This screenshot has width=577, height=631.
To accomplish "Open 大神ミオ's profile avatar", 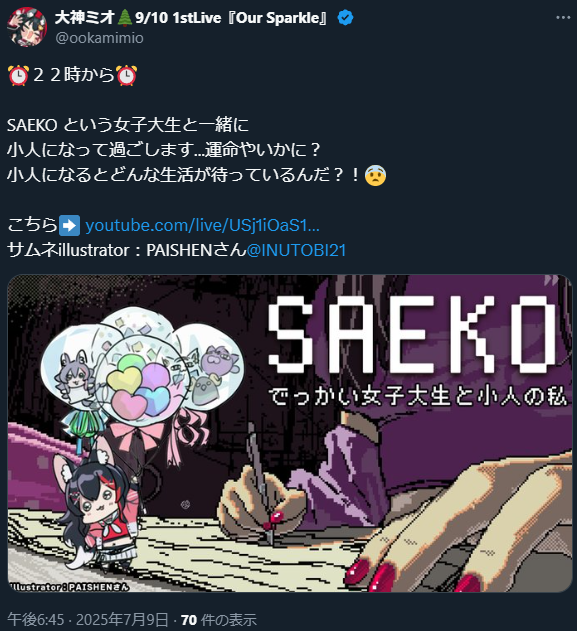I will (x=27, y=27).
